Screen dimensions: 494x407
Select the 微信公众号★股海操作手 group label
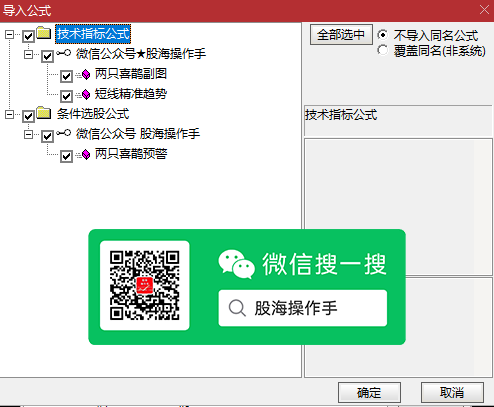coord(141,54)
